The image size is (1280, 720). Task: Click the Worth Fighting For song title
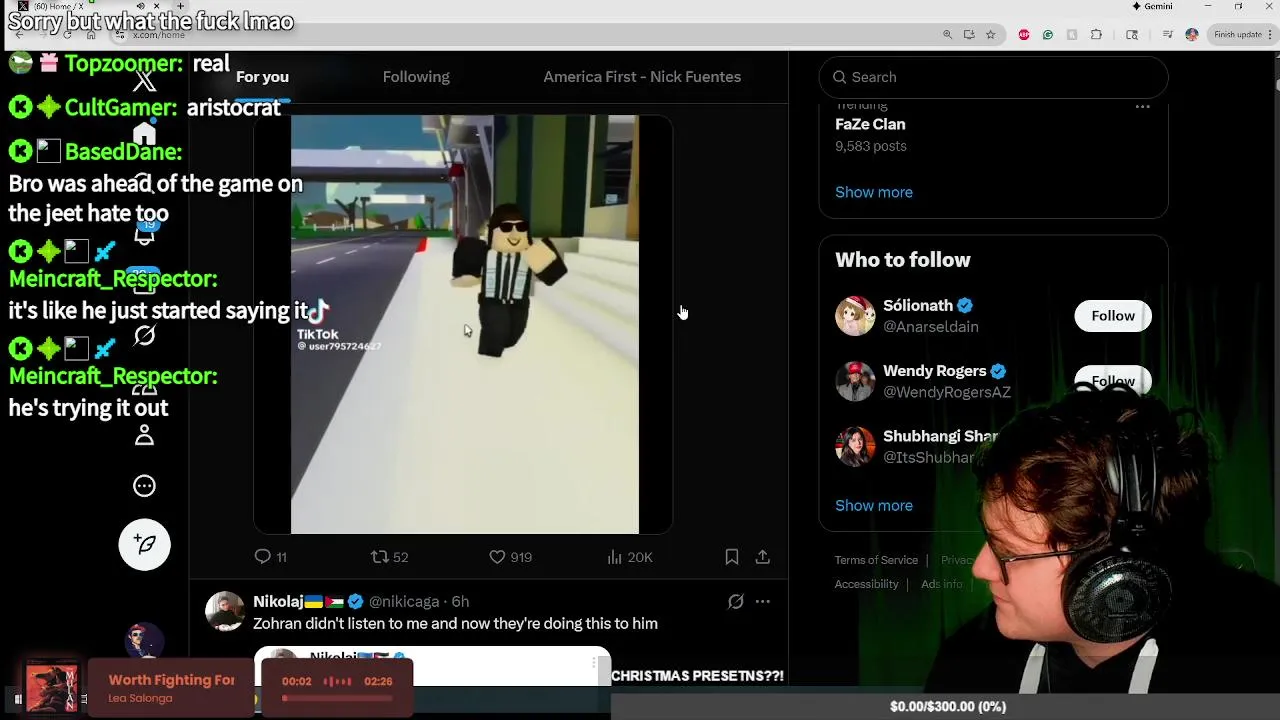171,680
